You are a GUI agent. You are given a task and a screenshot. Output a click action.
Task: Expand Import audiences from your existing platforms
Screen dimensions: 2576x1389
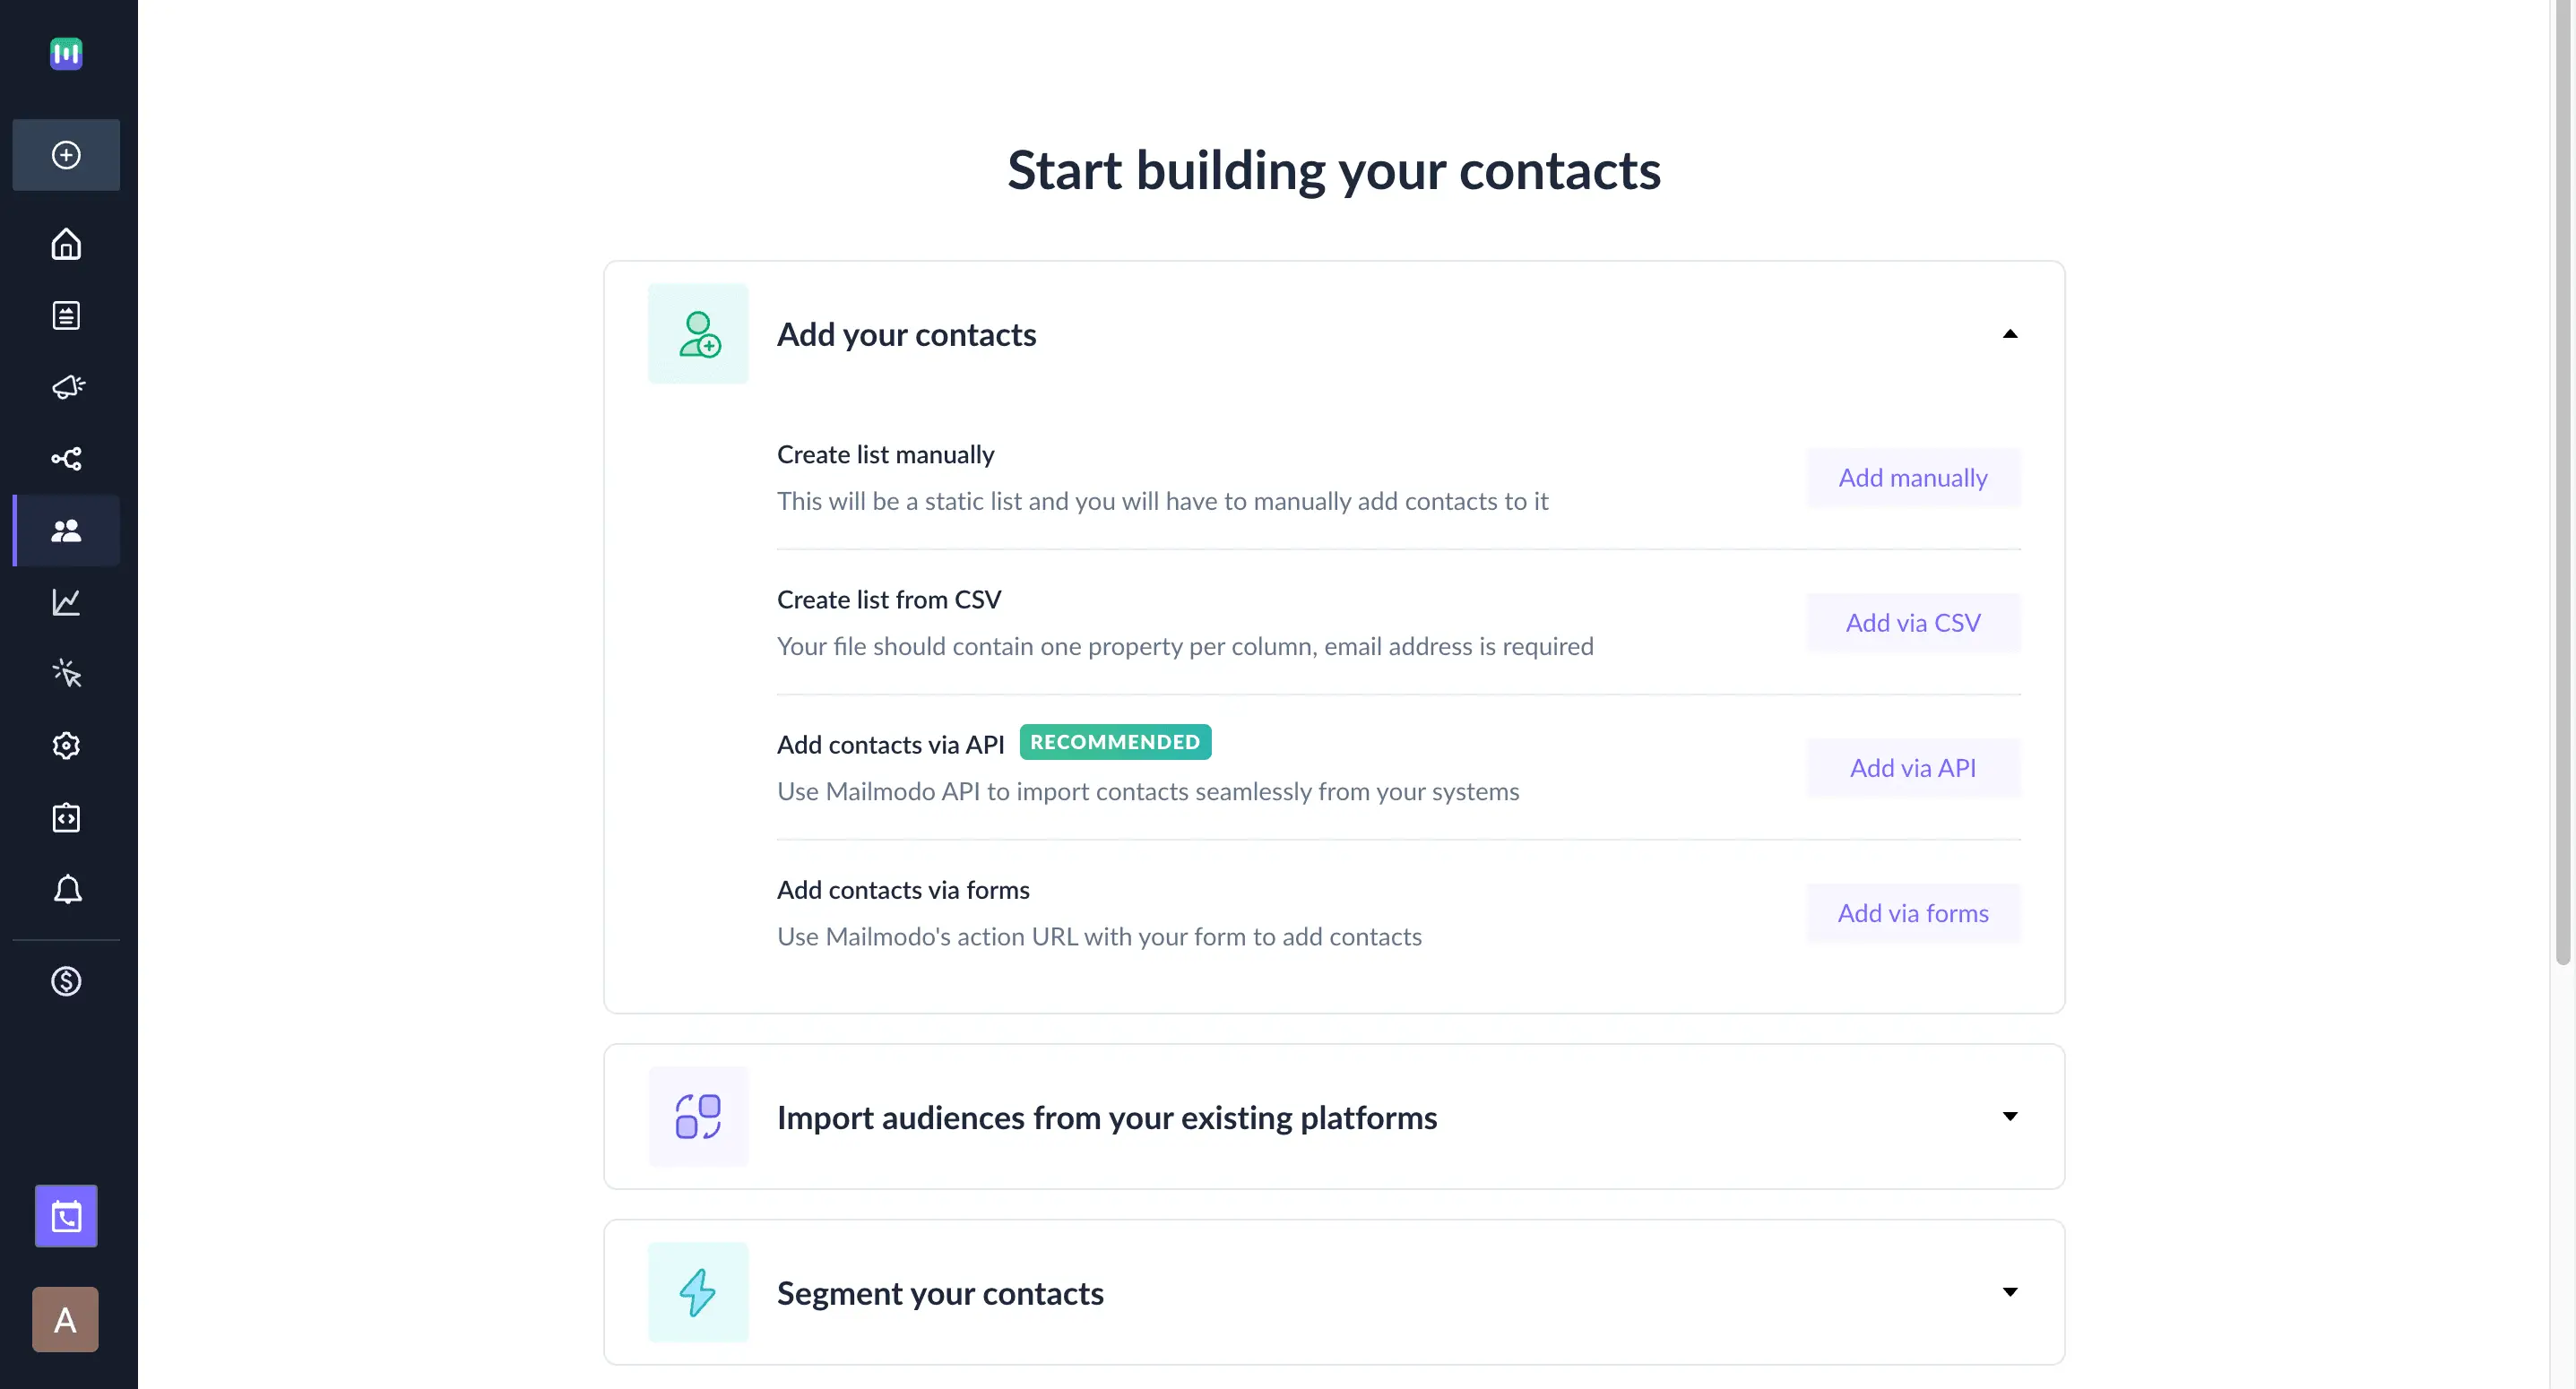point(2010,1117)
